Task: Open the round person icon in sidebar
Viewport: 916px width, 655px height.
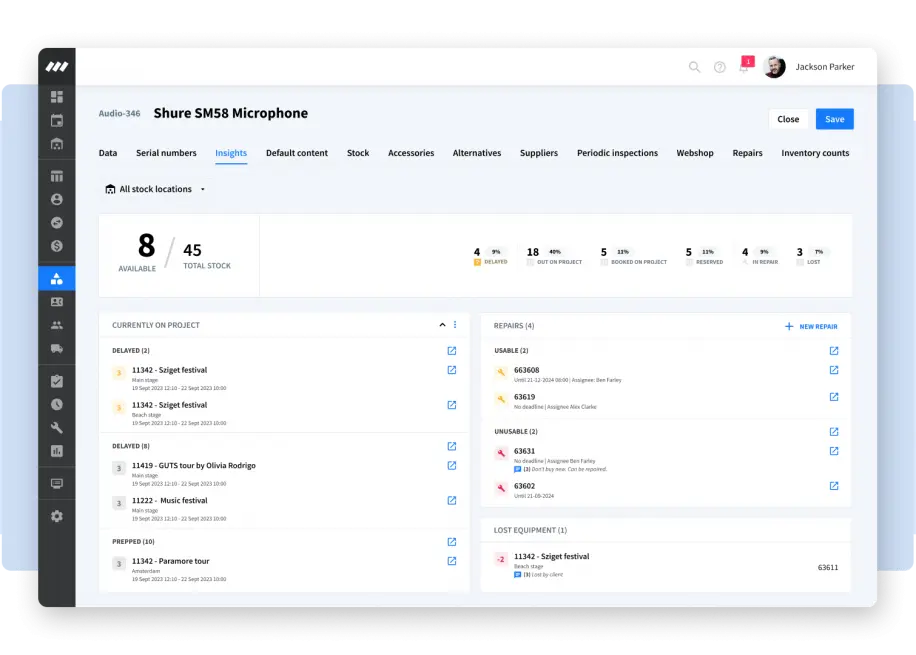Action: click(x=57, y=199)
